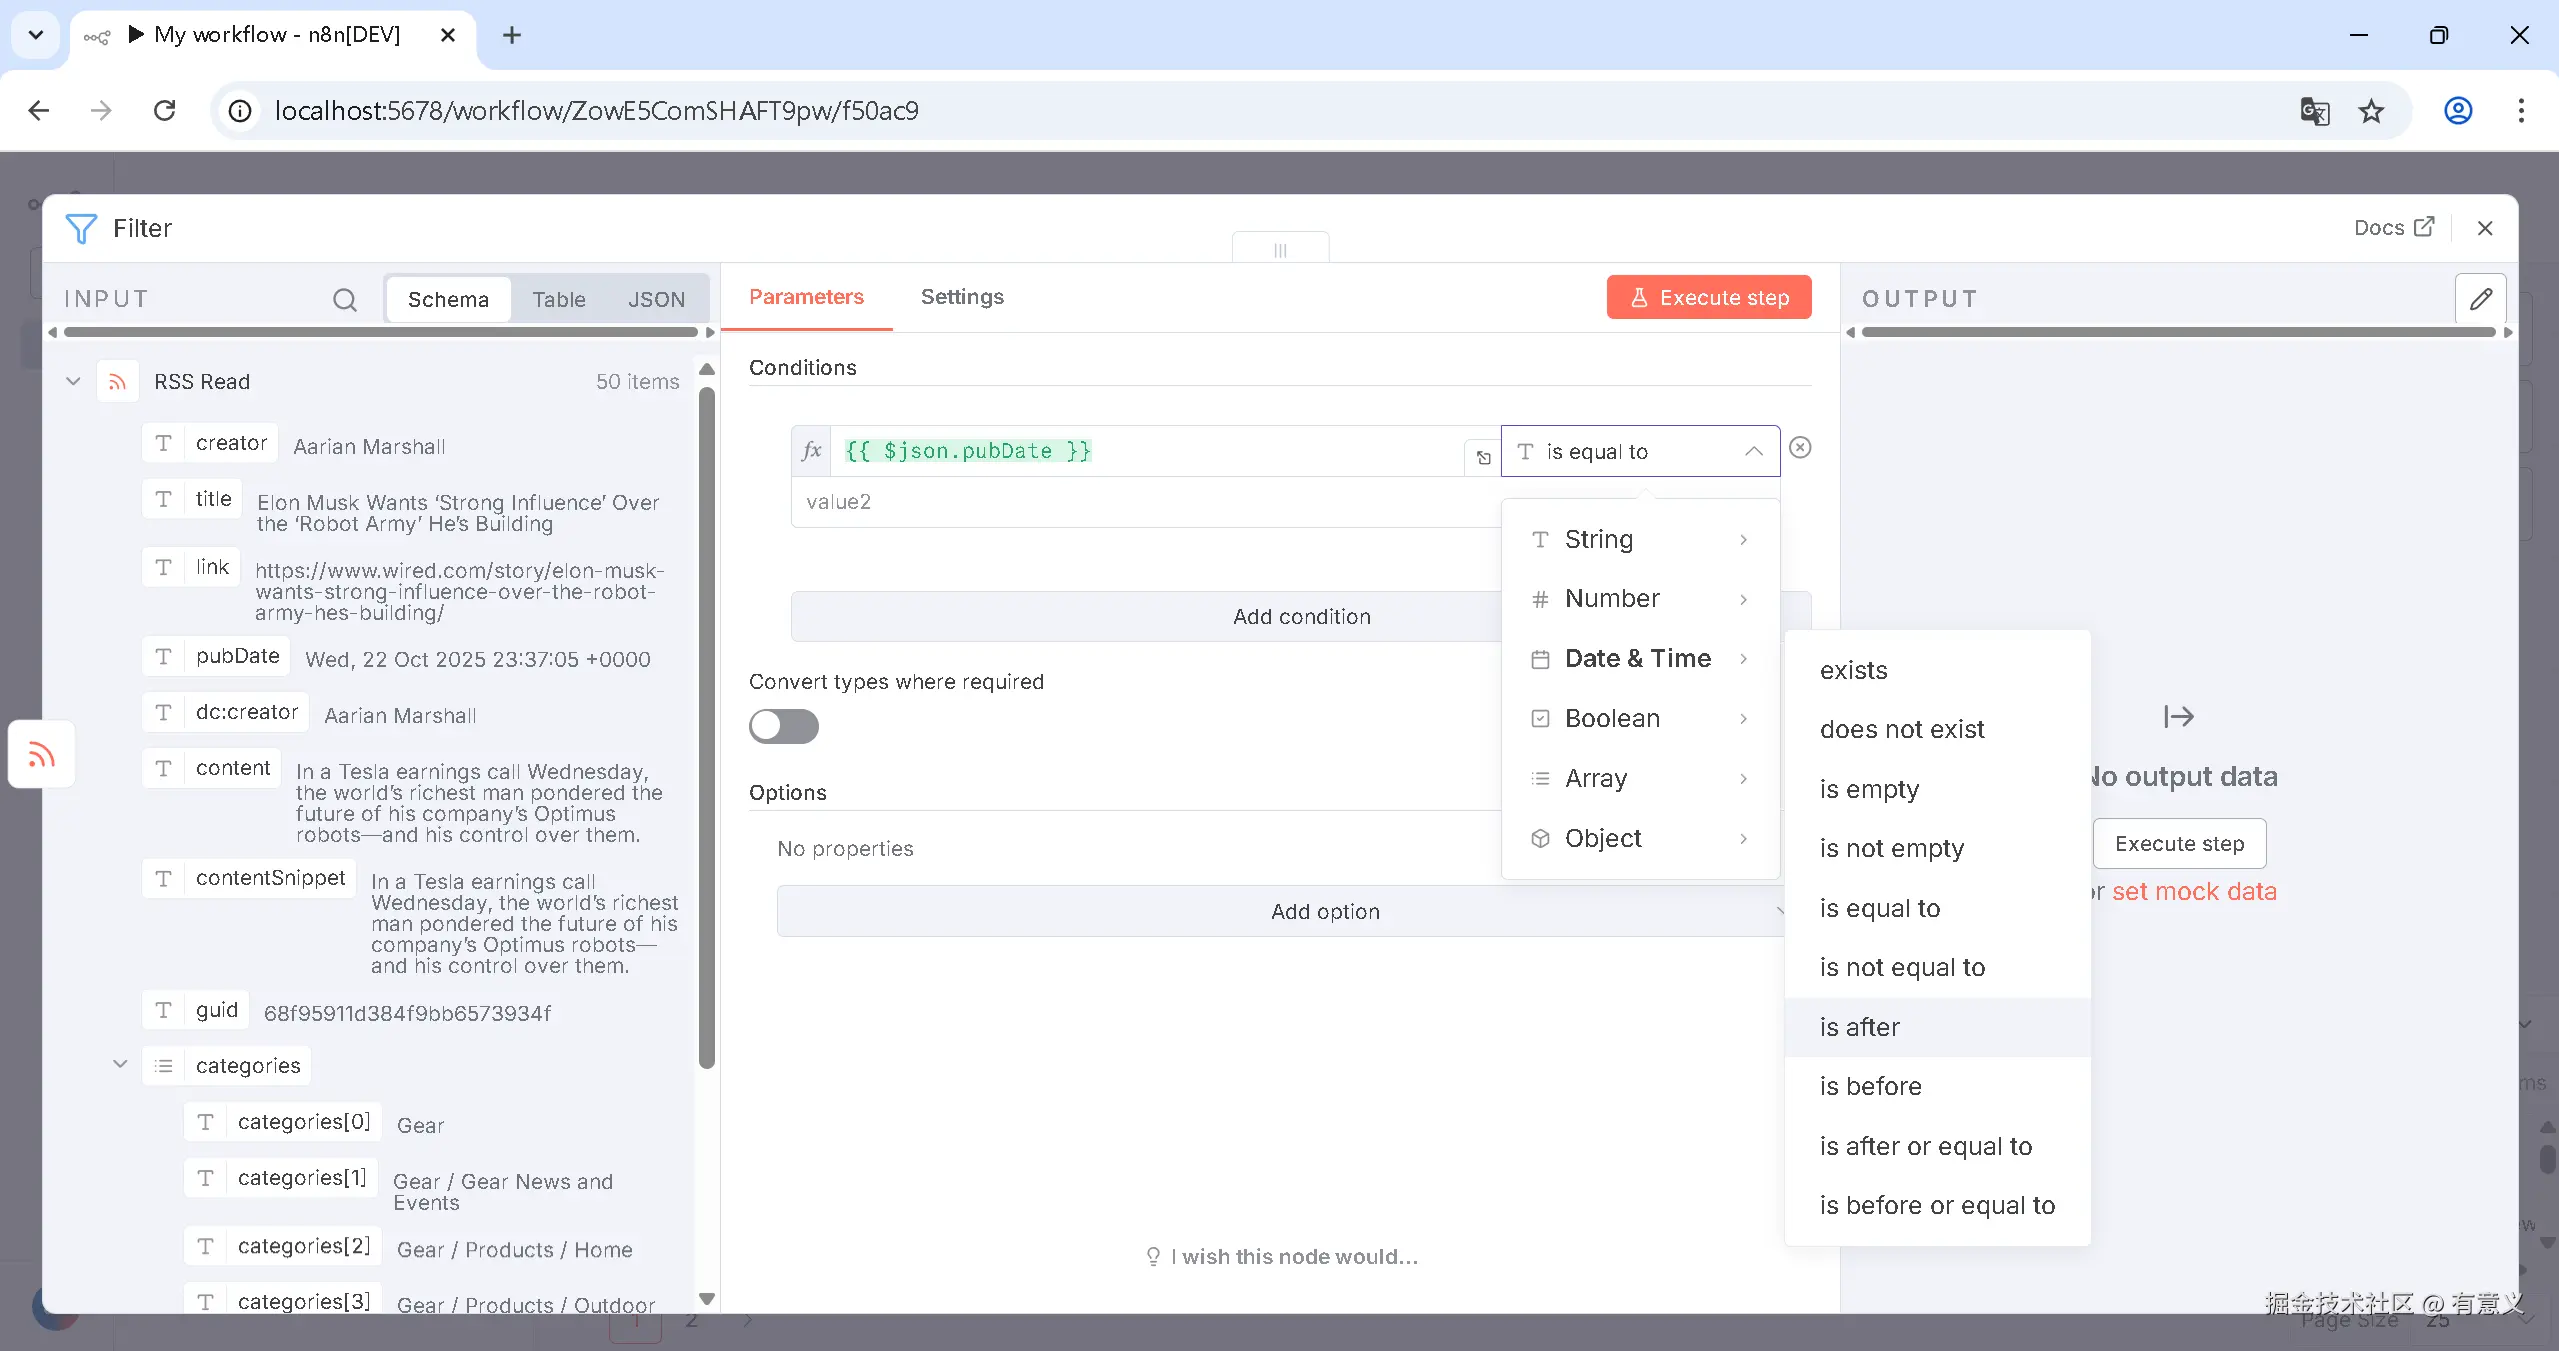
Task: Collapse the categories array node
Action: coord(120,1064)
